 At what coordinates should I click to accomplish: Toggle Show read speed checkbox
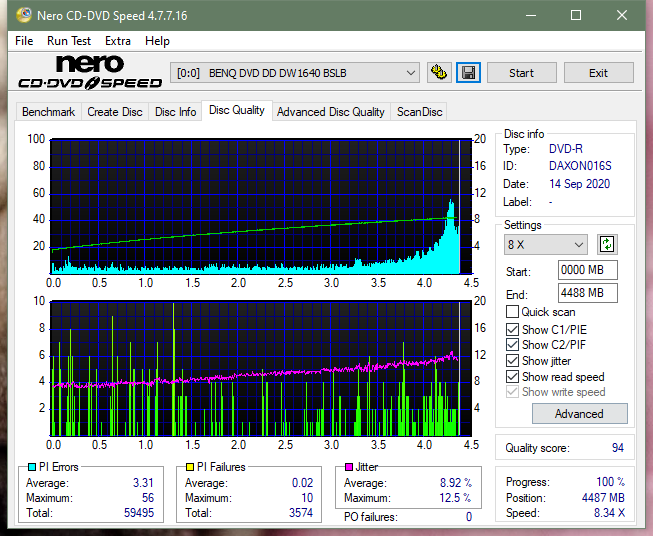[x=512, y=376]
